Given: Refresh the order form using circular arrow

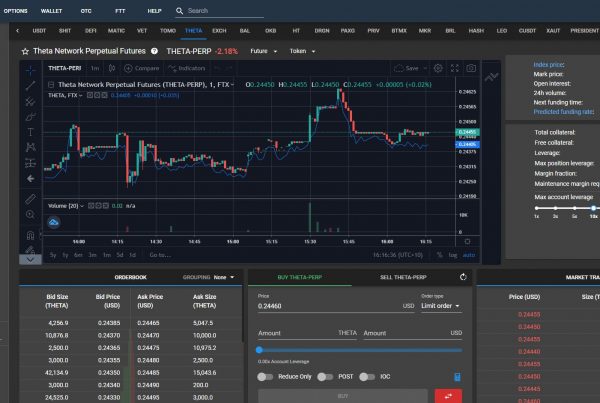Looking at the screenshot, I should pos(463,277).
